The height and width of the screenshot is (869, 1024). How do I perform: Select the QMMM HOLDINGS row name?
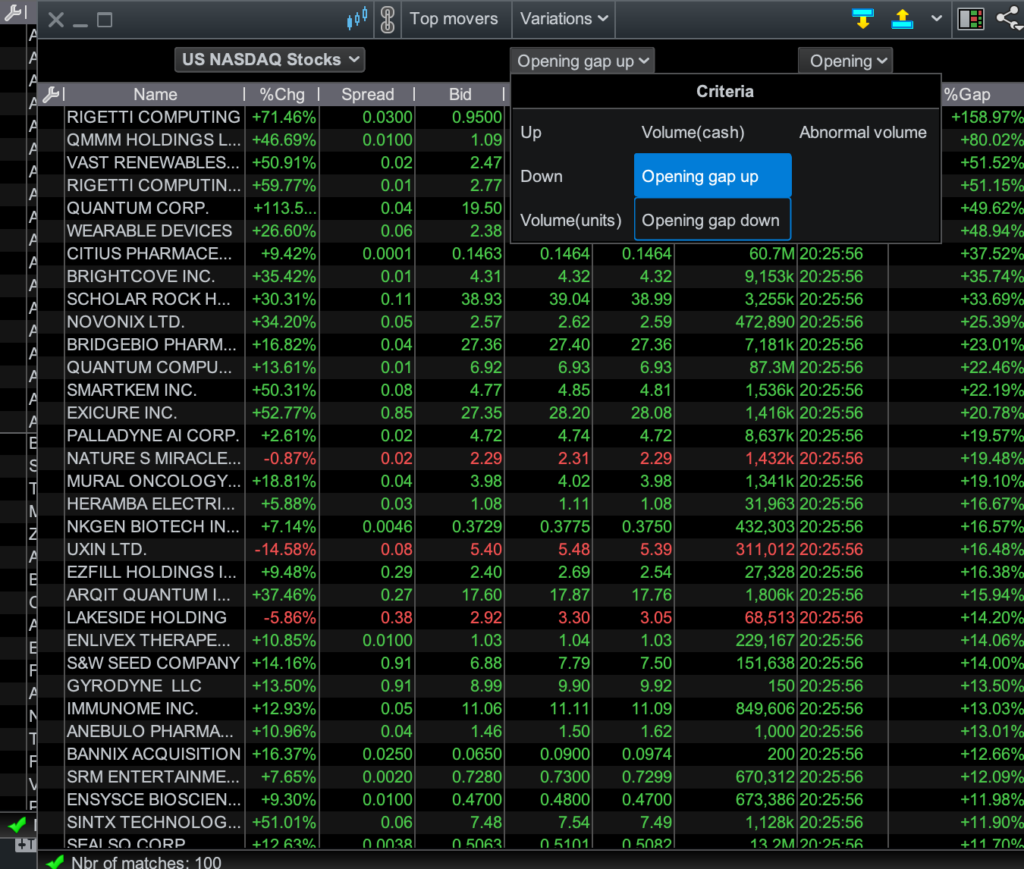point(153,140)
